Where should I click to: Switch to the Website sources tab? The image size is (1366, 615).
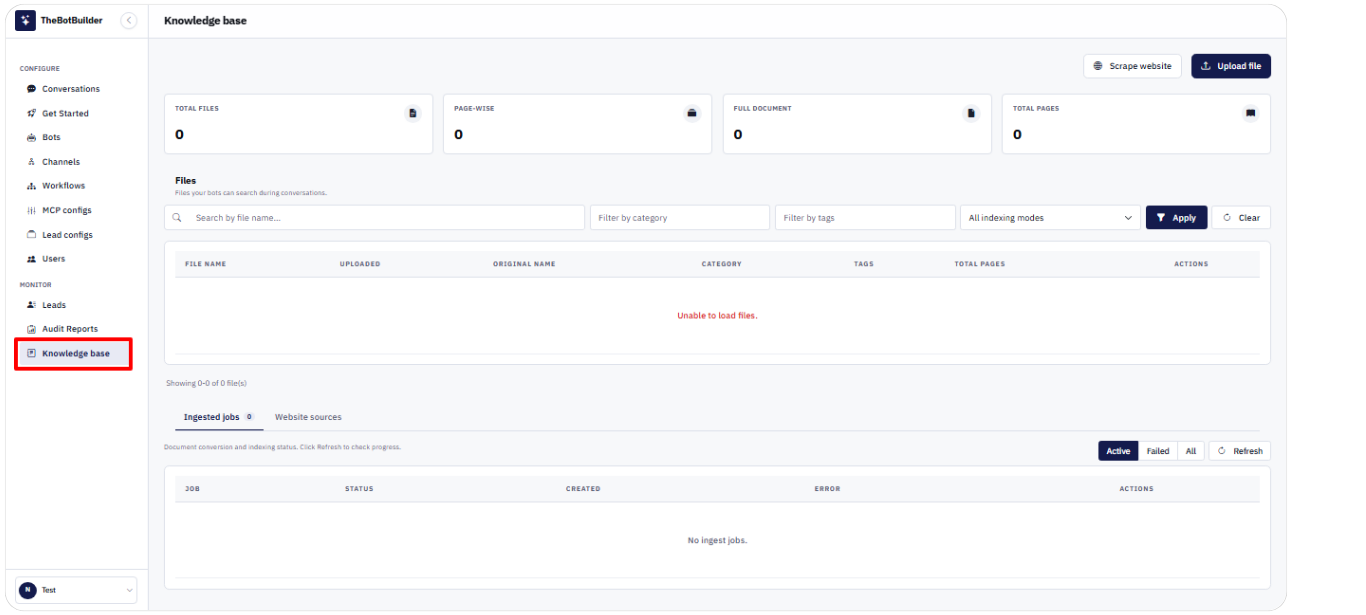[308, 417]
